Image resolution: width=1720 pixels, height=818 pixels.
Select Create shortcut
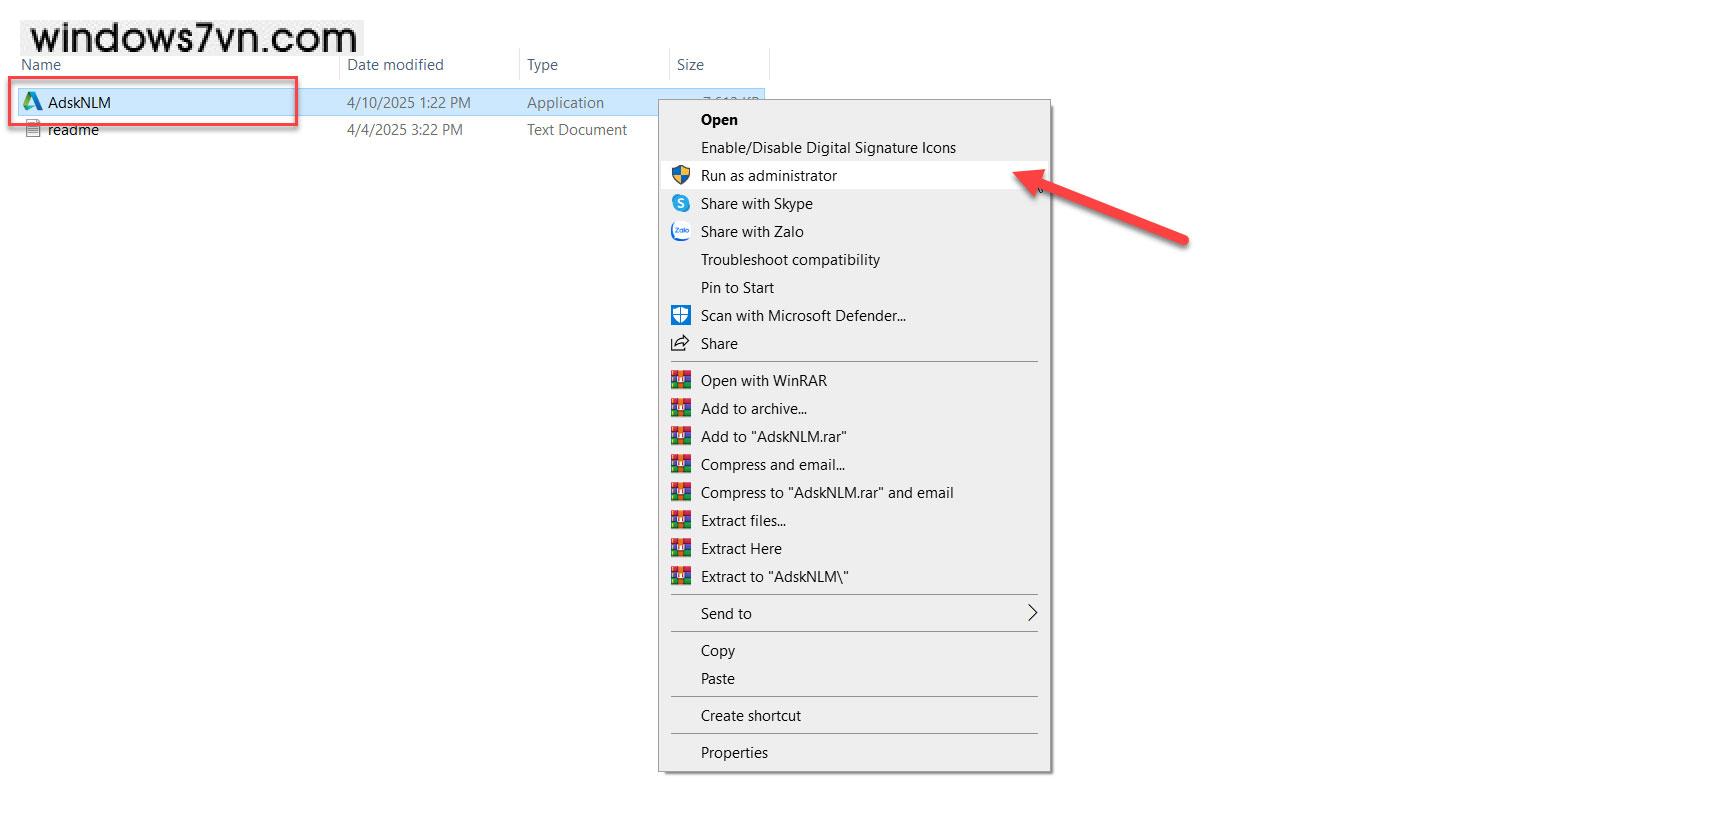coord(750,716)
